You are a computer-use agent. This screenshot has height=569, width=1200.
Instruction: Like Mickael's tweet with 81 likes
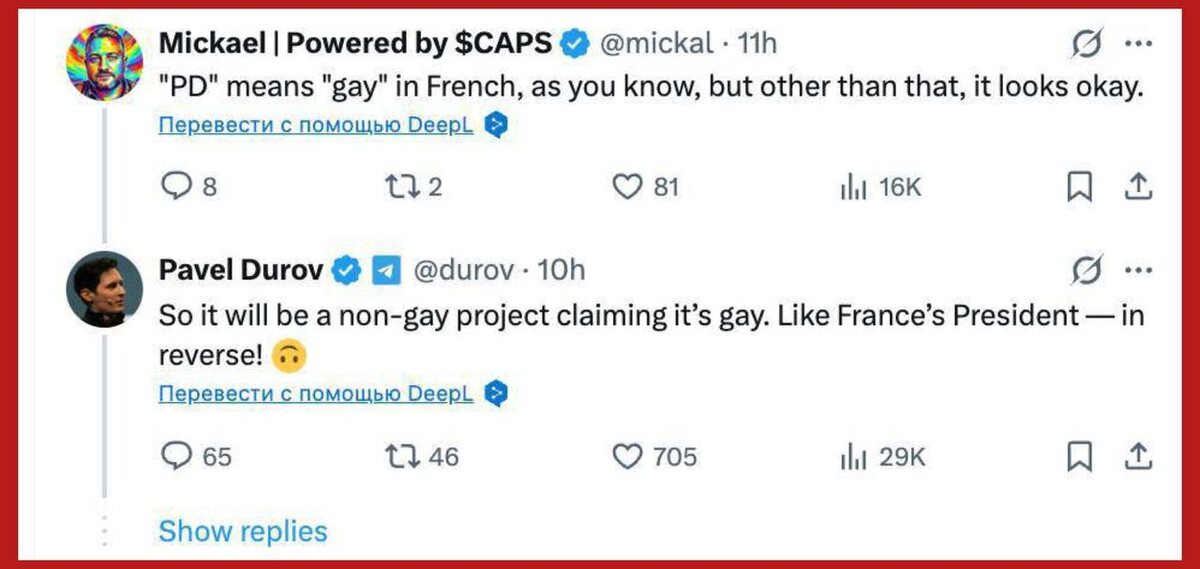627,187
